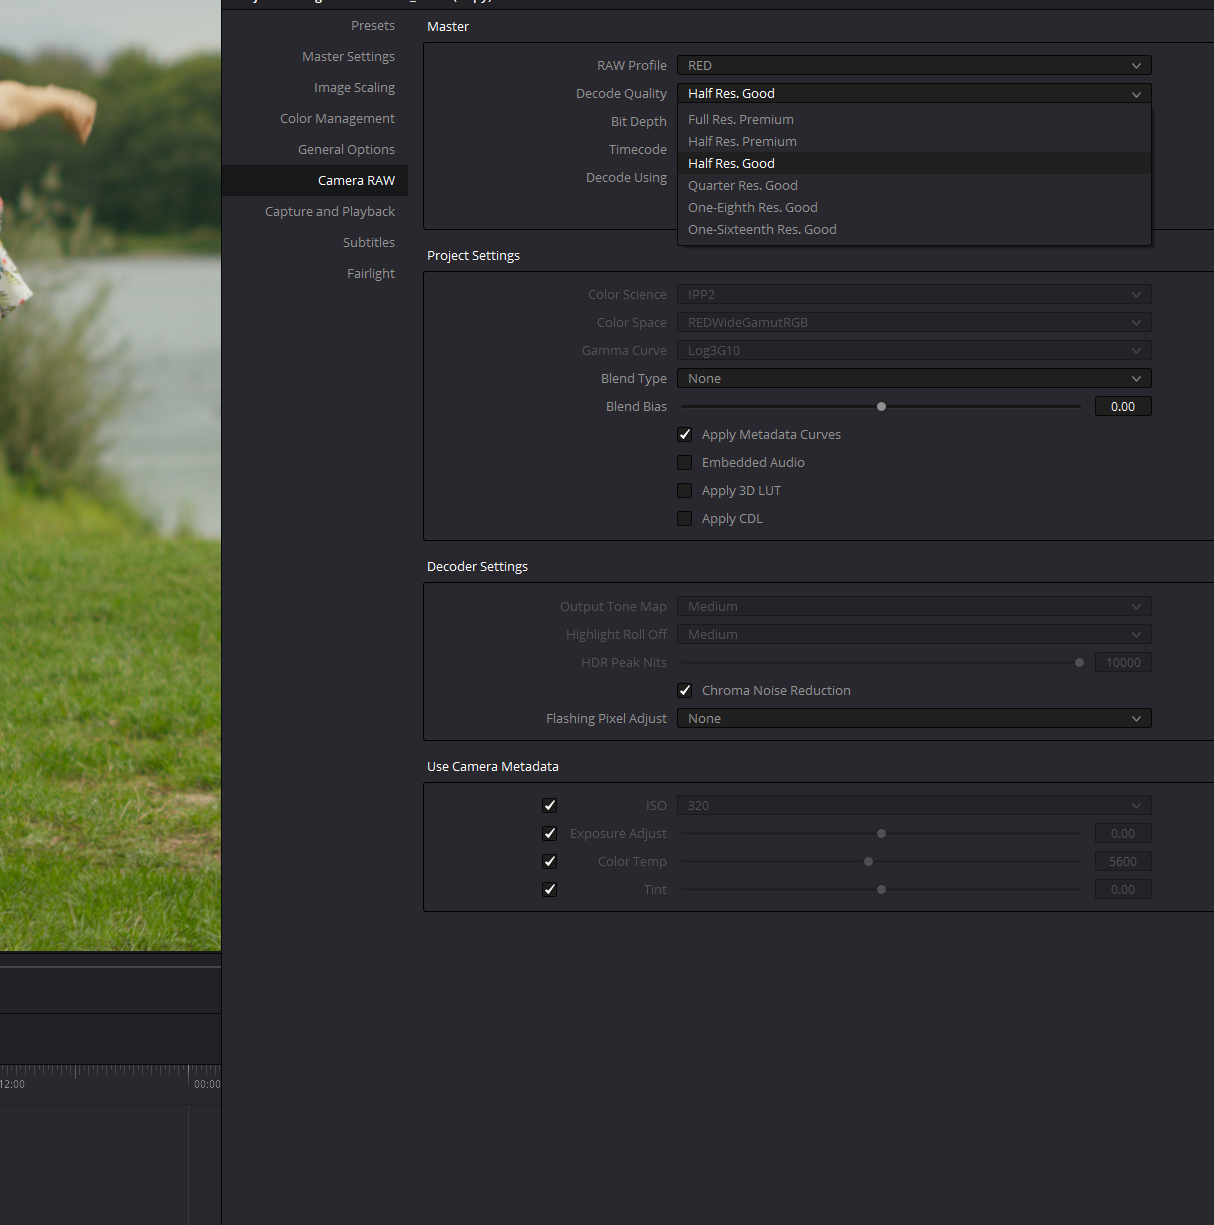Open the Highlight Roll Off dropdown
The height and width of the screenshot is (1225, 1214).
point(914,634)
